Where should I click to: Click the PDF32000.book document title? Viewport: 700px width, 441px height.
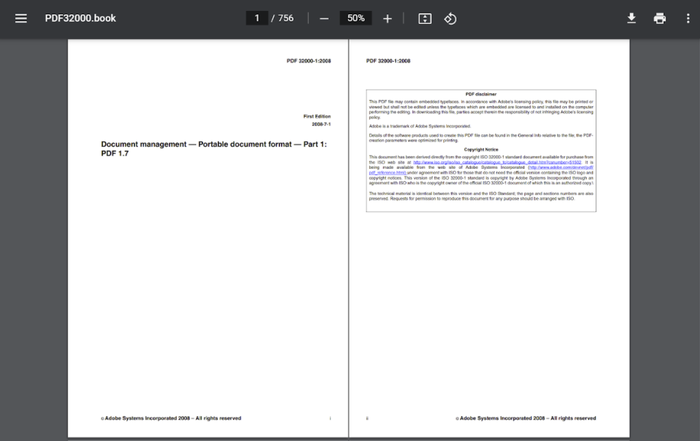80,18
